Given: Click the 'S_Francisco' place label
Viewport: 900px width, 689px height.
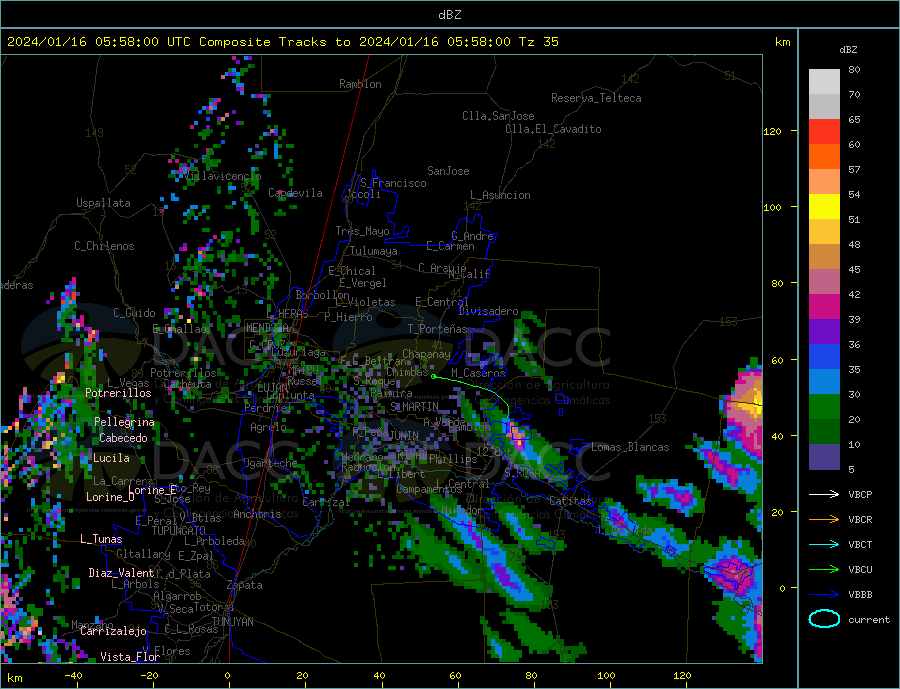Looking at the screenshot, I should pyautogui.click(x=394, y=183).
